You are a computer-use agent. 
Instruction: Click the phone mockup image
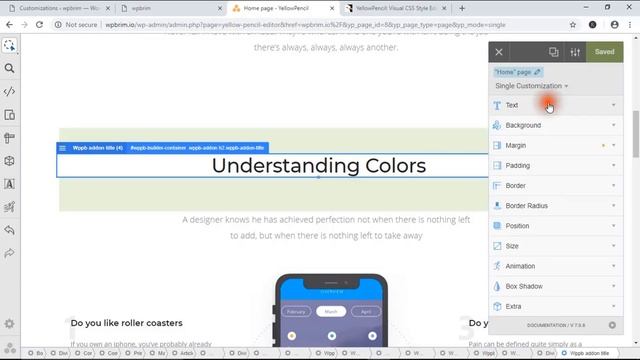[x=331, y=310]
